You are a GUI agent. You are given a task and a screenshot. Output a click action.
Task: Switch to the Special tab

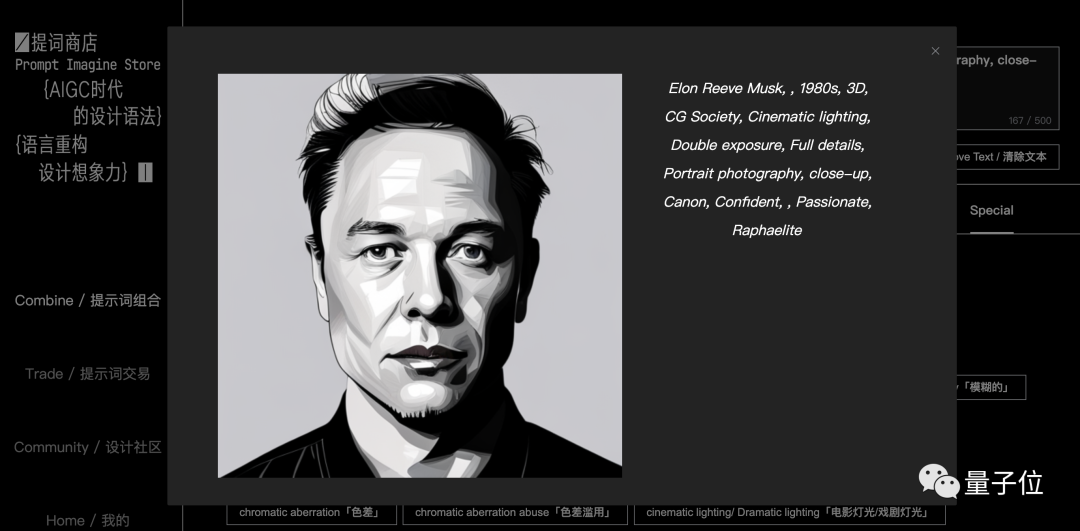click(991, 211)
